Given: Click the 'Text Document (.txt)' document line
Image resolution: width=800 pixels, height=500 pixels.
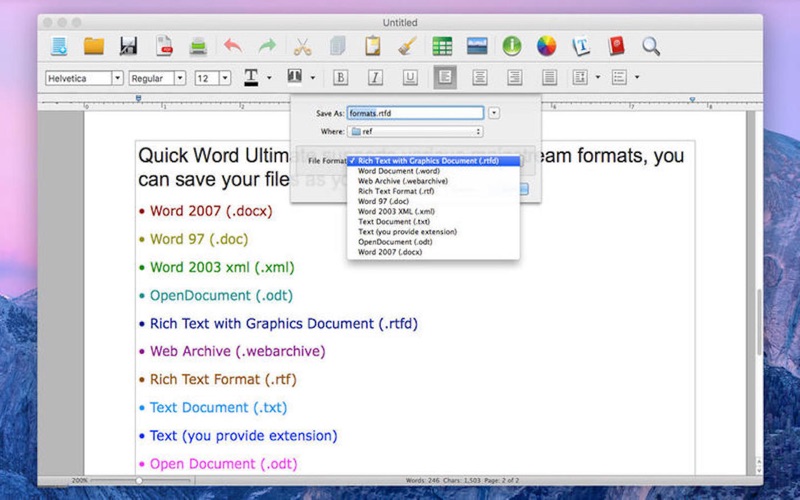Looking at the screenshot, I should click(218, 408).
